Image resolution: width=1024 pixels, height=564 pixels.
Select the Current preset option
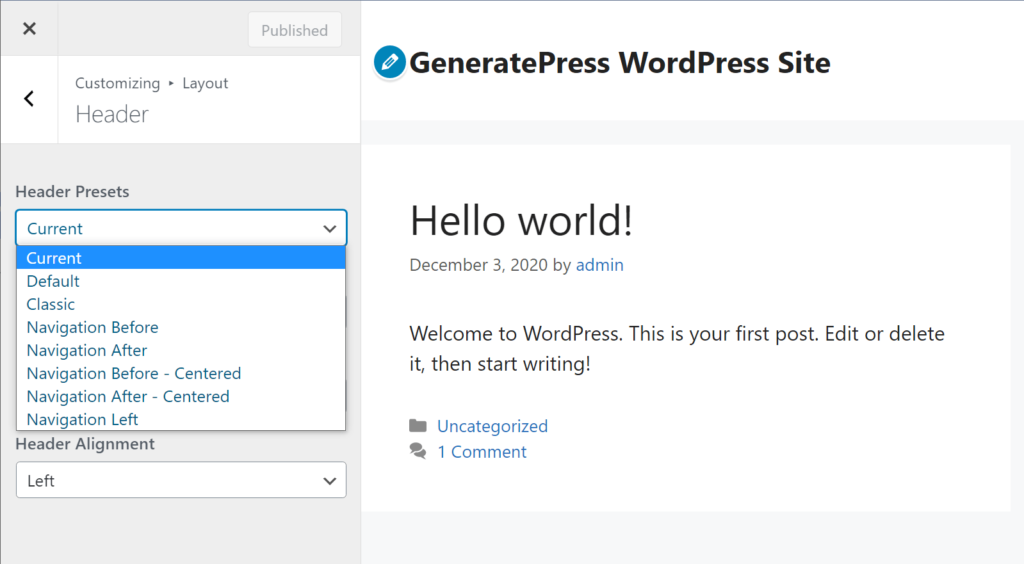point(181,258)
